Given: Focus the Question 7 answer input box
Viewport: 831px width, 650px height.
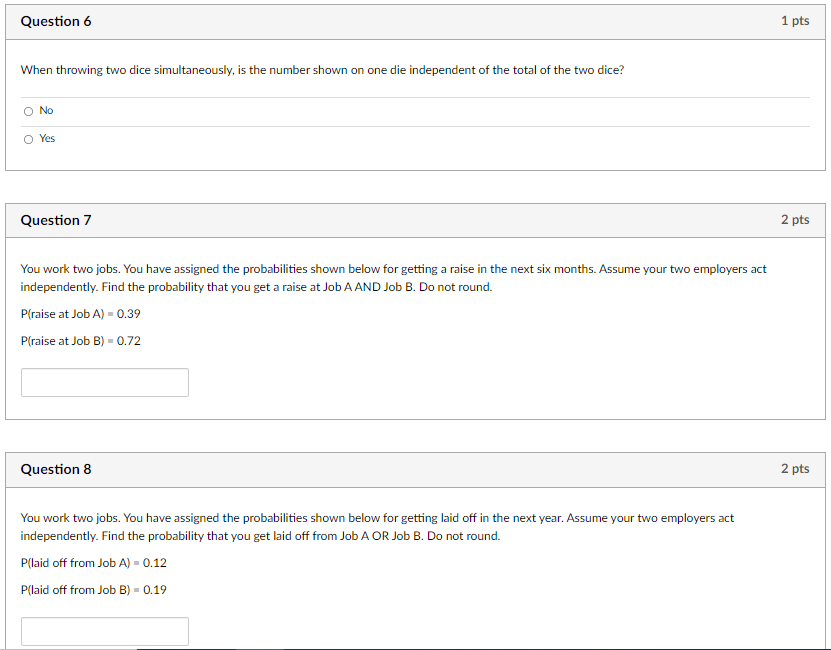Looking at the screenshot, I should pyautogui.click(x=105, y=382).
